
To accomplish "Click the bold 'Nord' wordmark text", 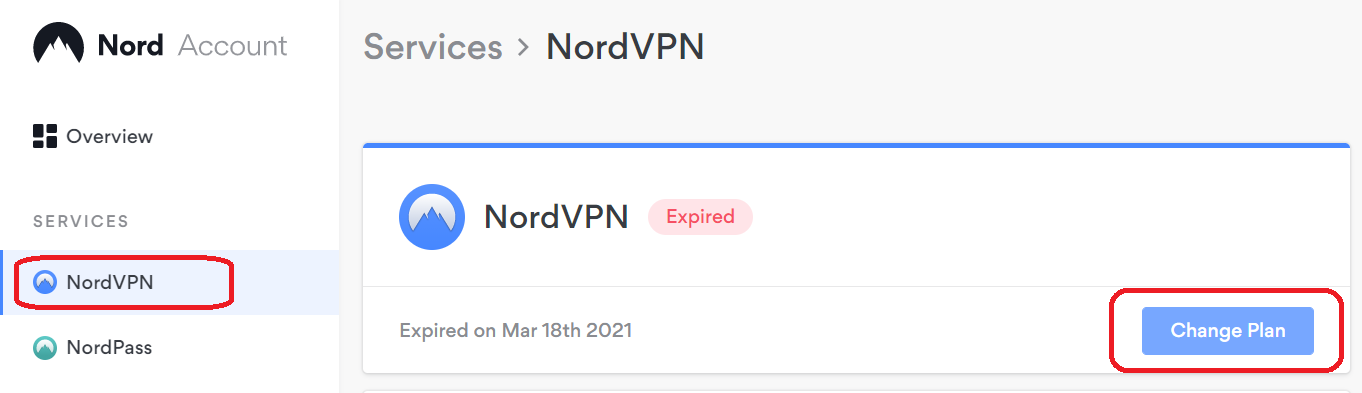I will (x=130, y=45).
